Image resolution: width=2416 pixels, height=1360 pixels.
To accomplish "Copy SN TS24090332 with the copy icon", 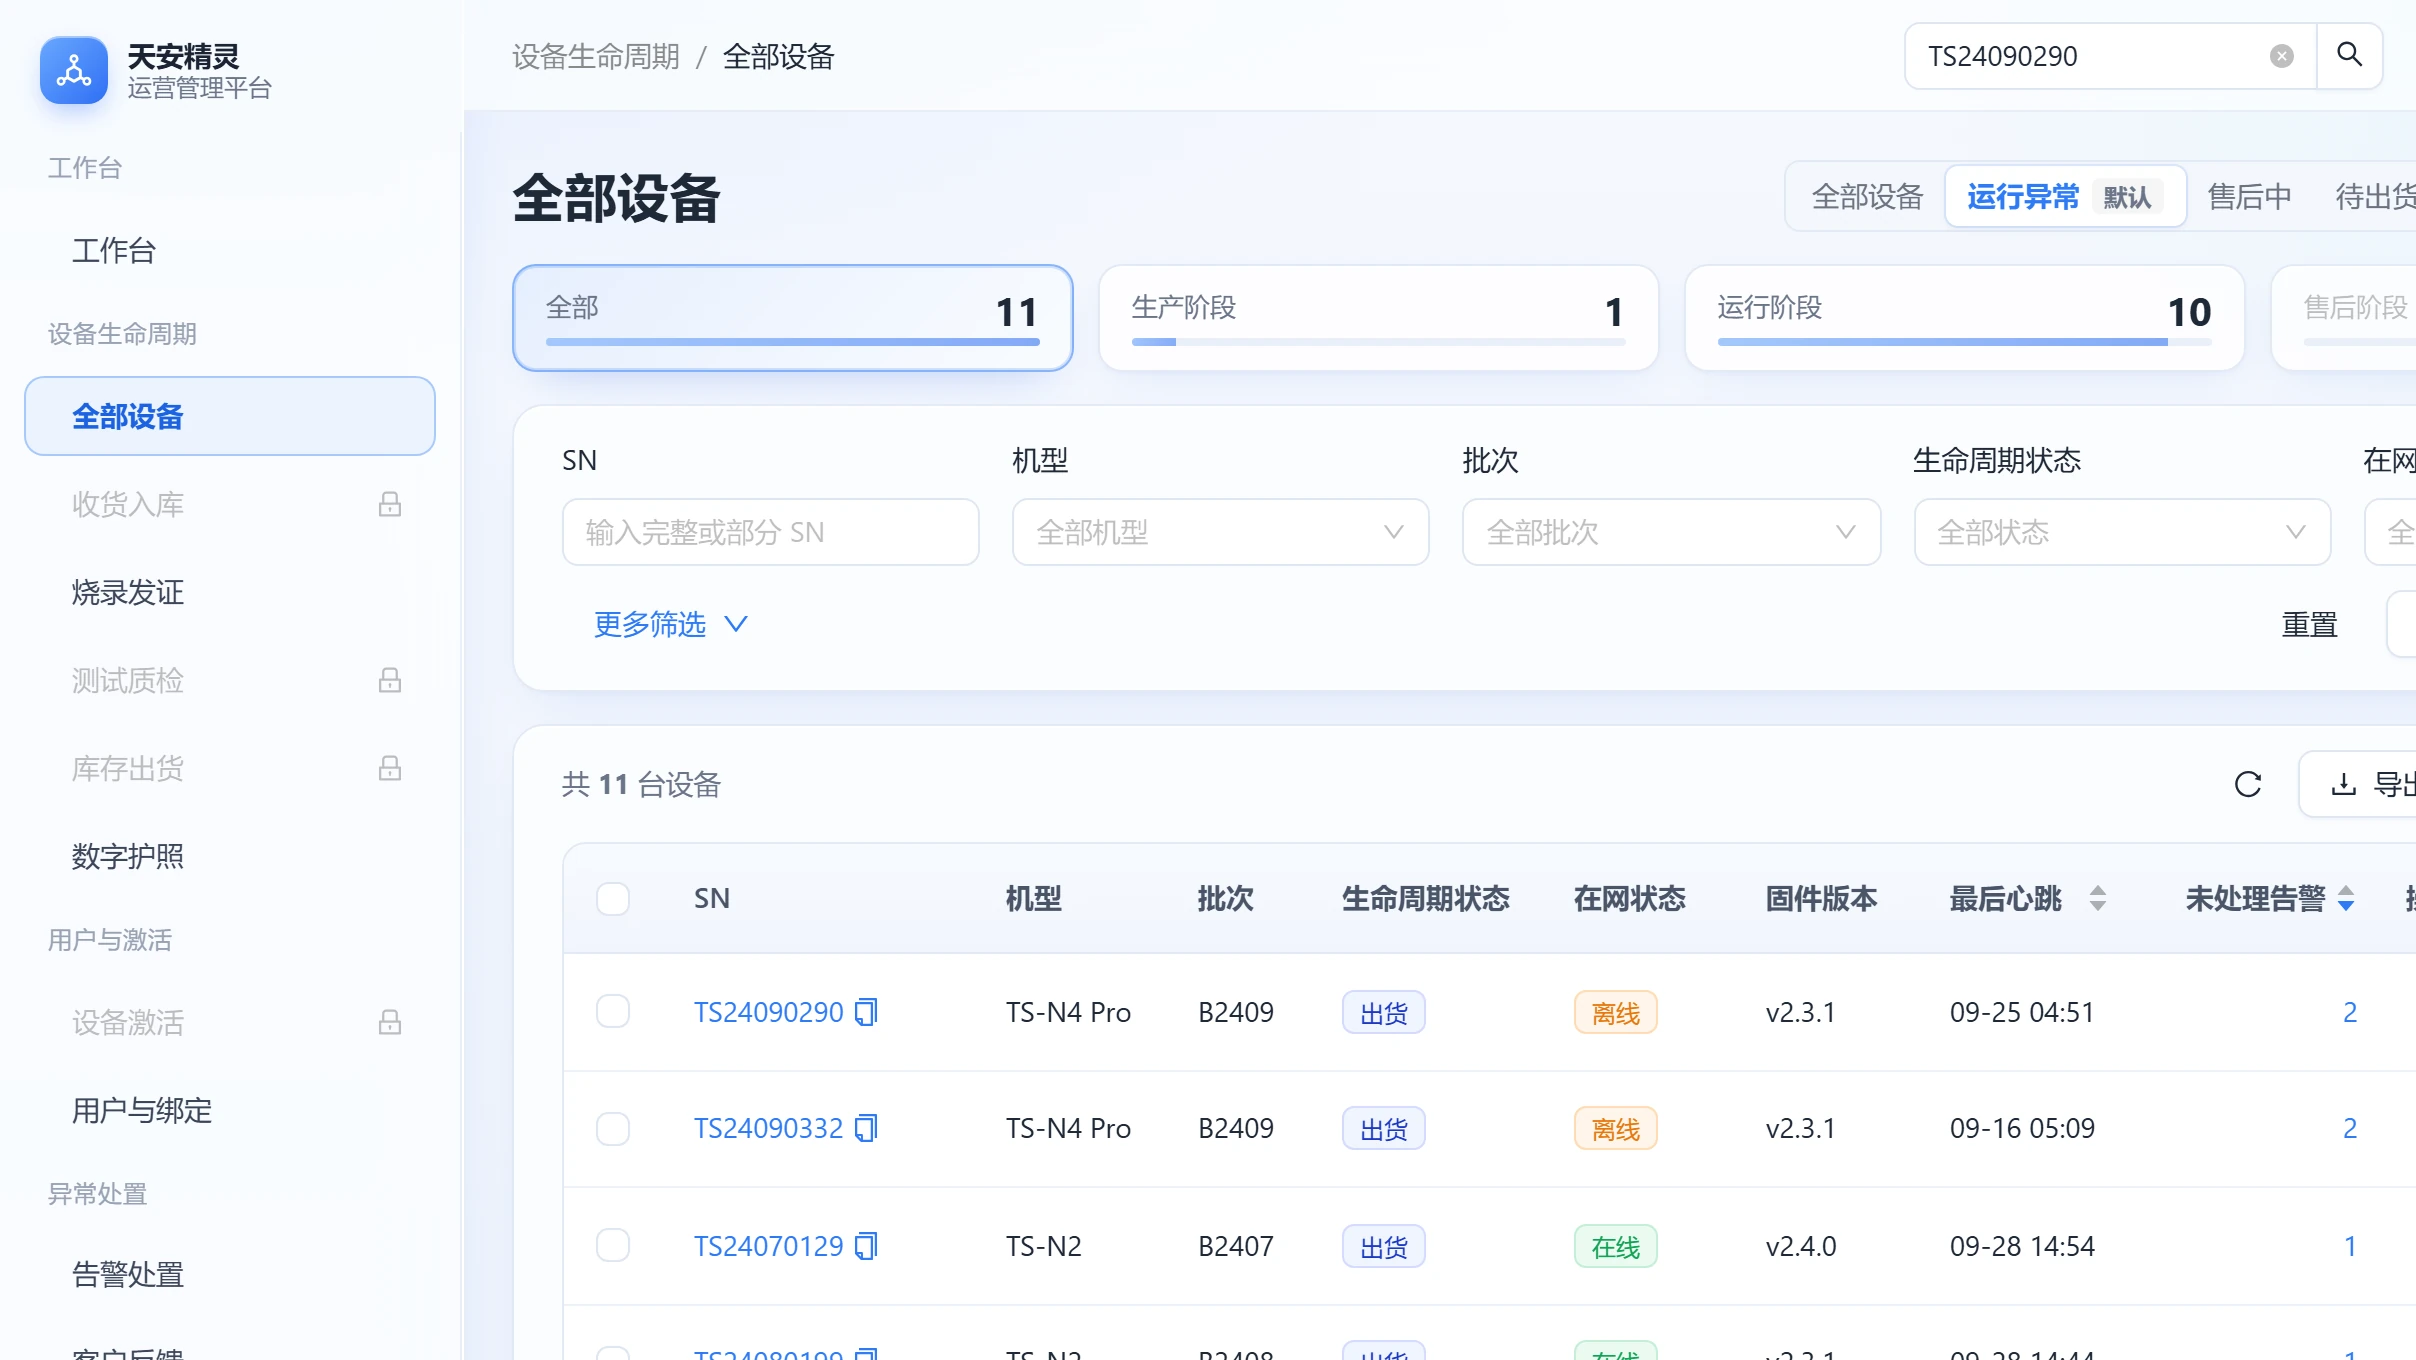I will click(866, 1128).
